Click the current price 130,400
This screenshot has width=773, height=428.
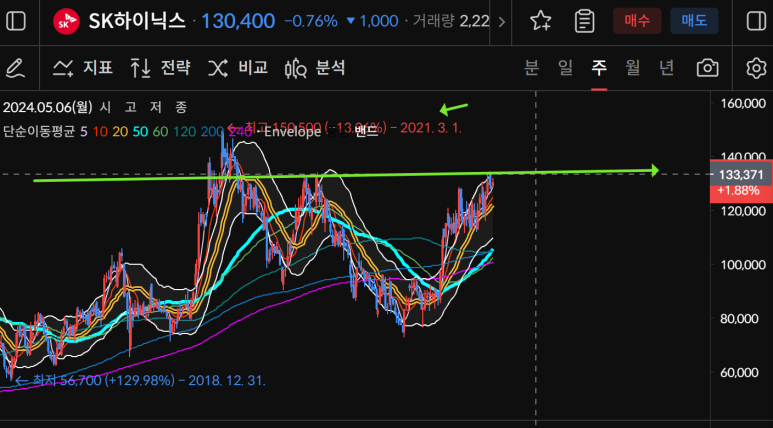click(x=238, y=21)
